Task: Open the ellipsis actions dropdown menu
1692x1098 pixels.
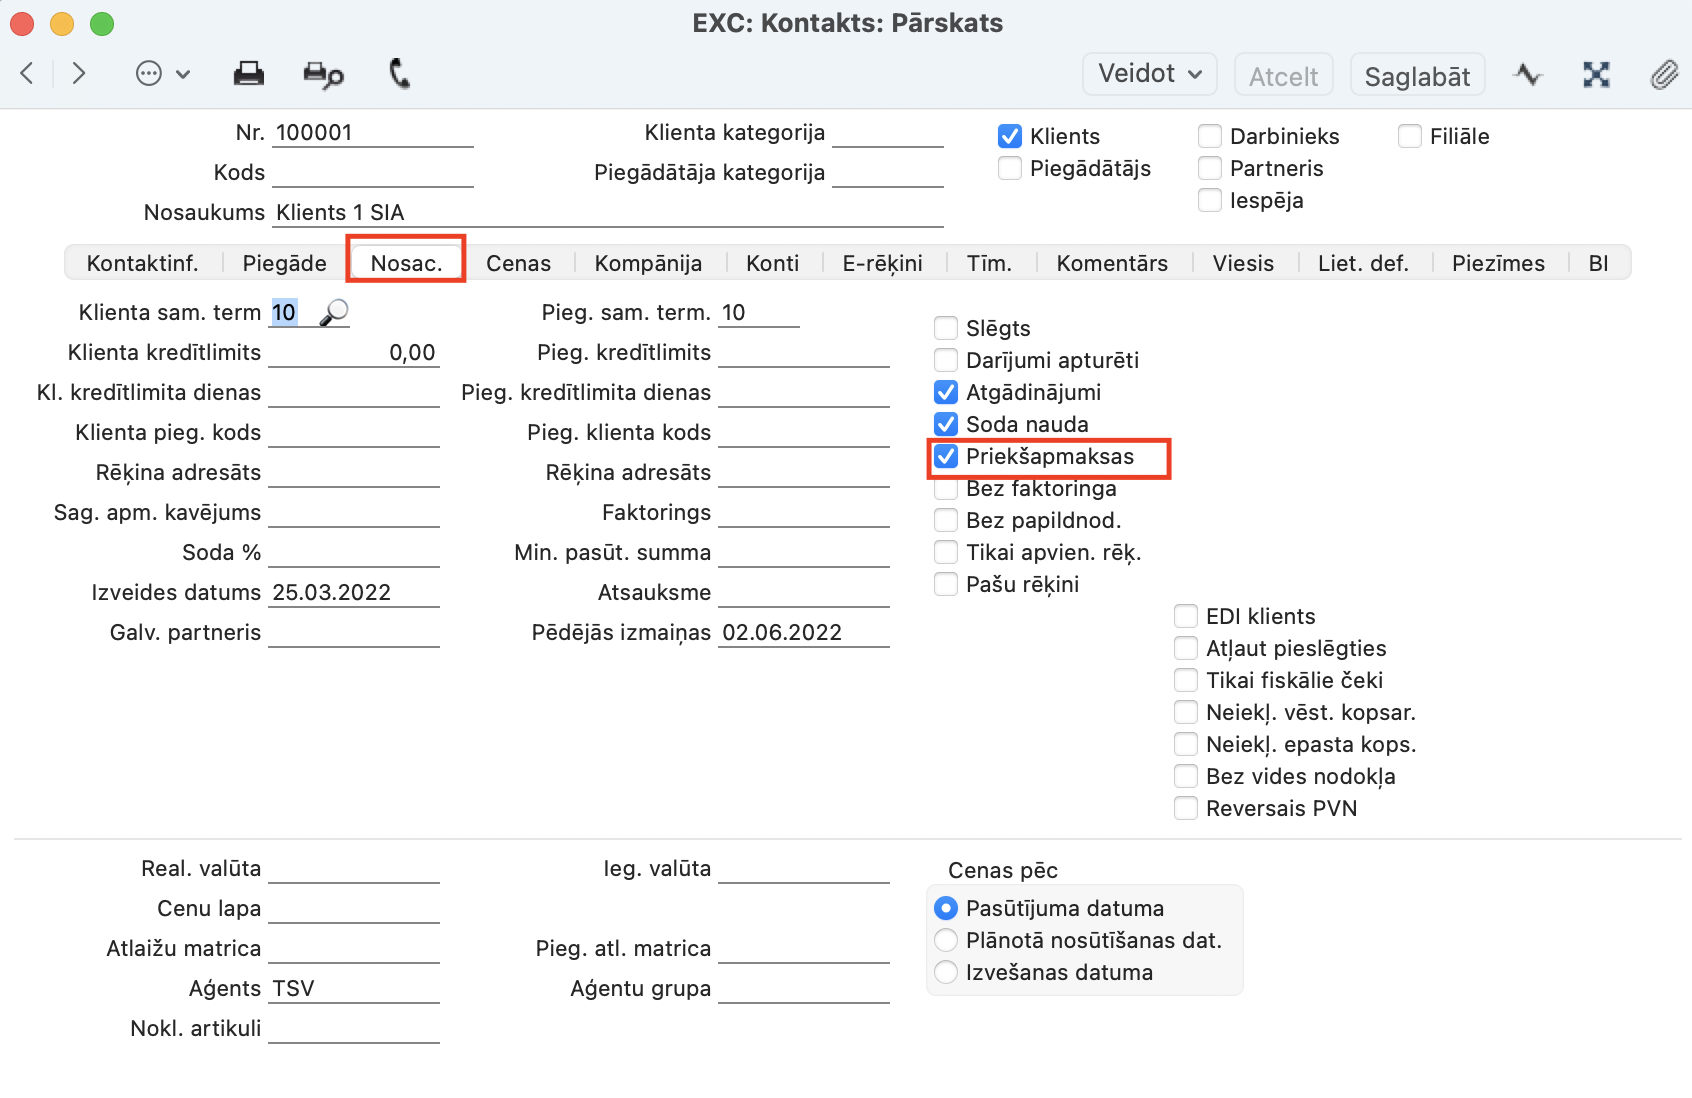Action: point(162,74)
